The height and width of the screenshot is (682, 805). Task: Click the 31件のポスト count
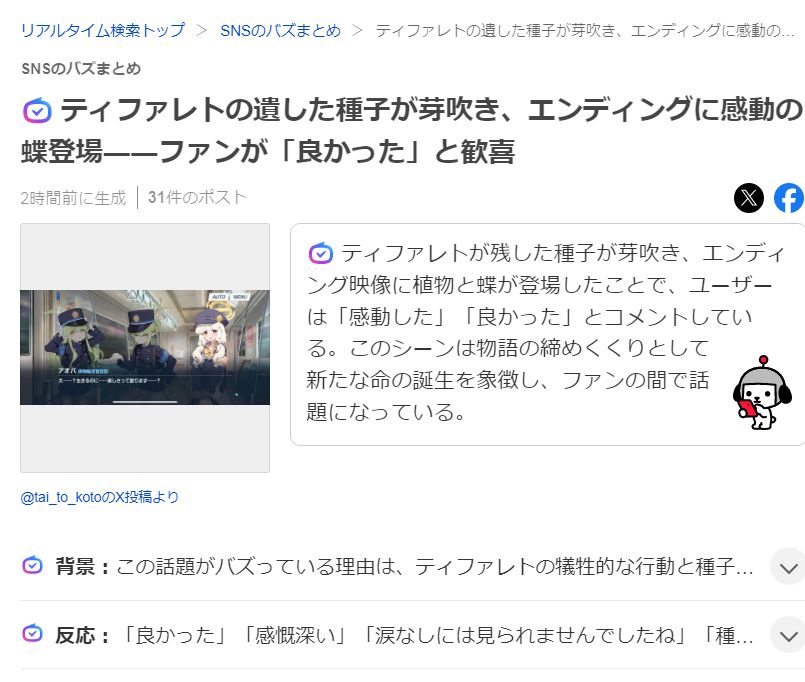(197, 197)
